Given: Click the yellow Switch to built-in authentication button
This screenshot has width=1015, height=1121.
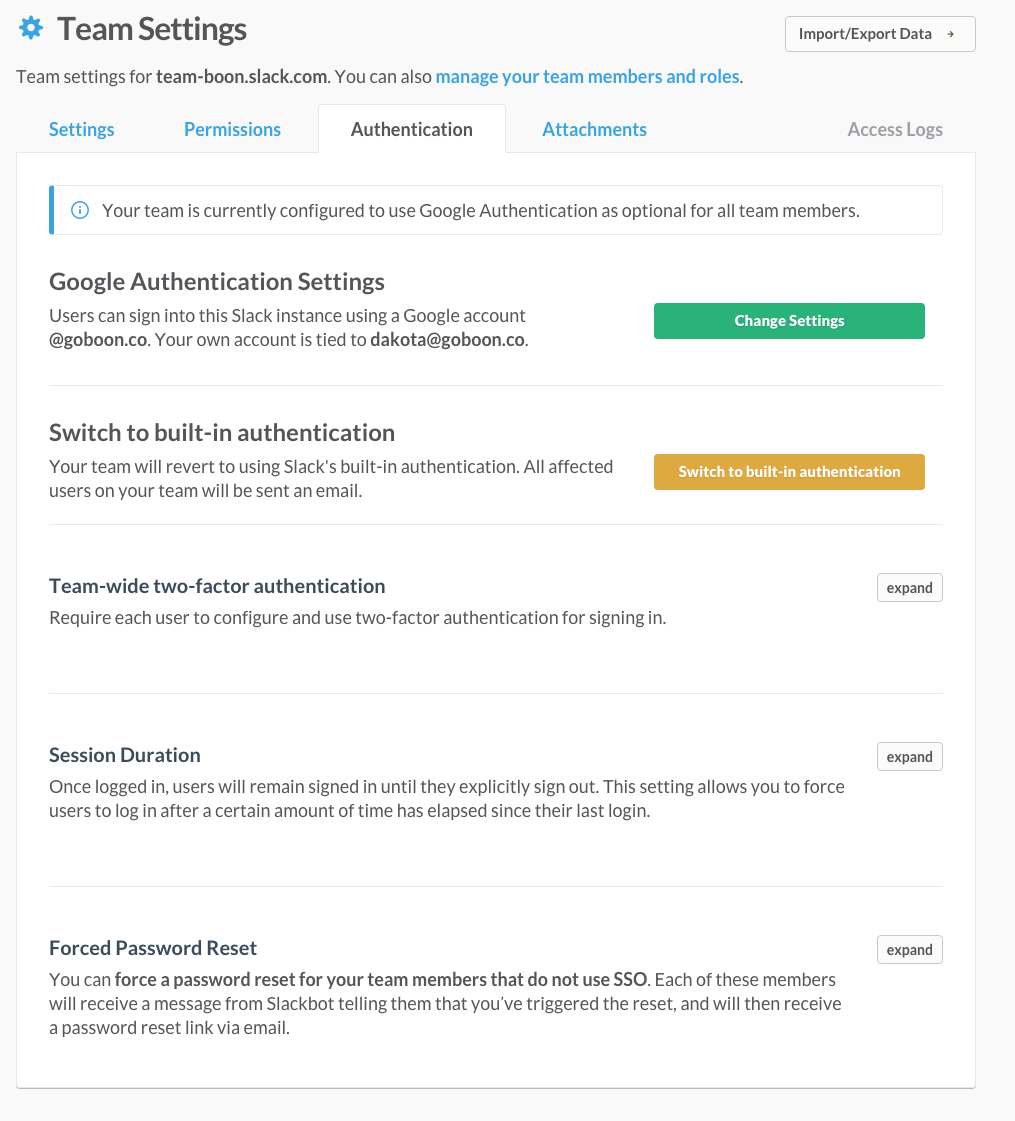Looking at the screenshot, I should tap(789, 472).
